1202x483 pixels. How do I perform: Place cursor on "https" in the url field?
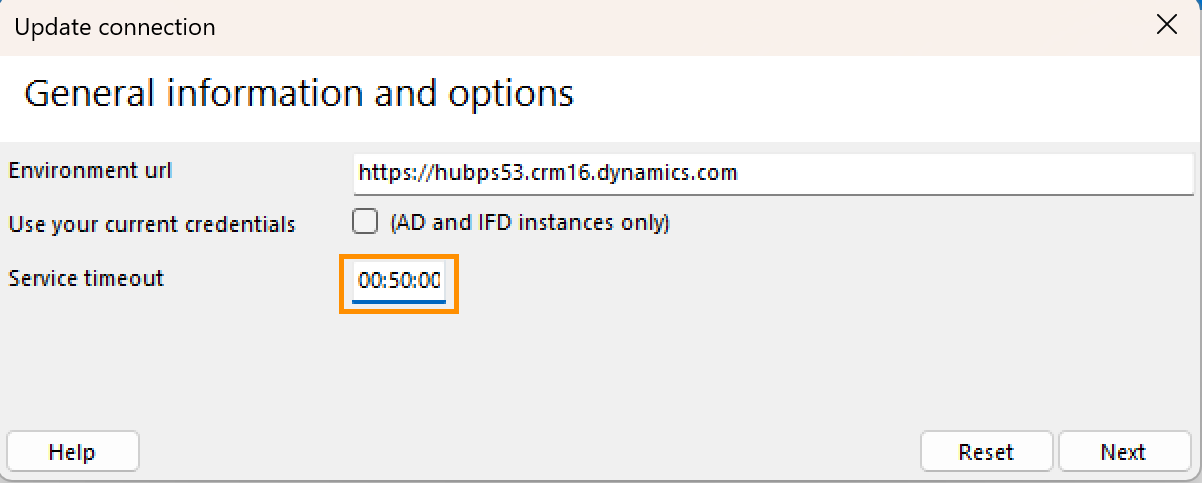380,173
